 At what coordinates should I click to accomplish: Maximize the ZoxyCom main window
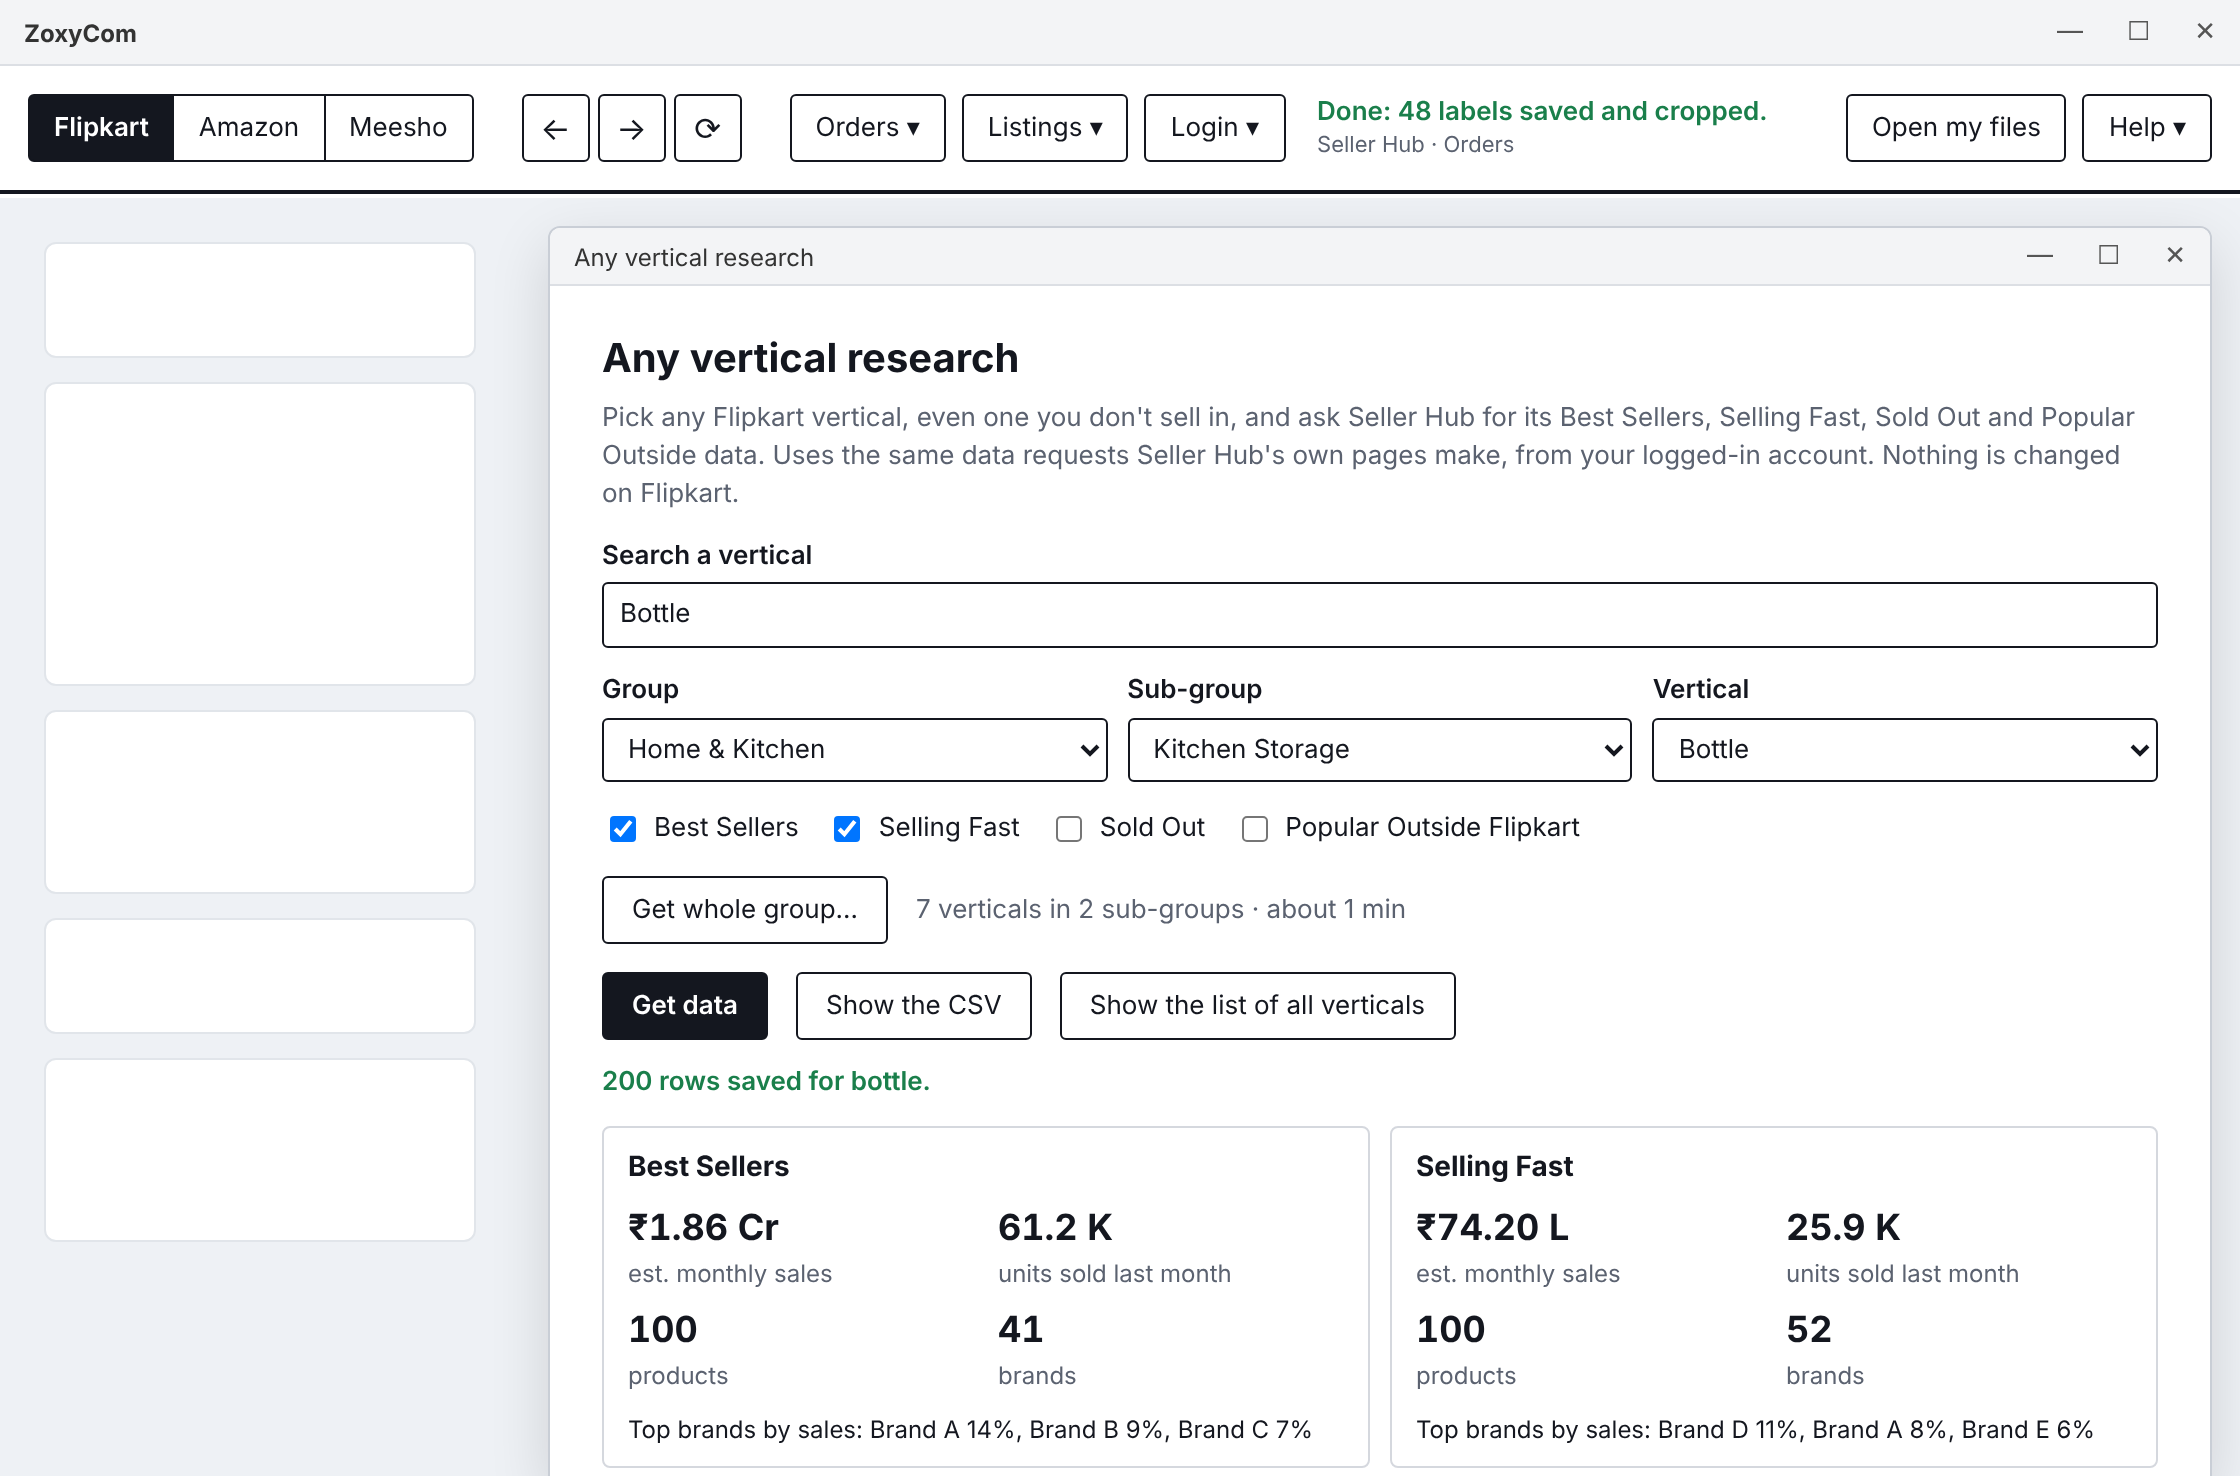[x=2138, y=32]
